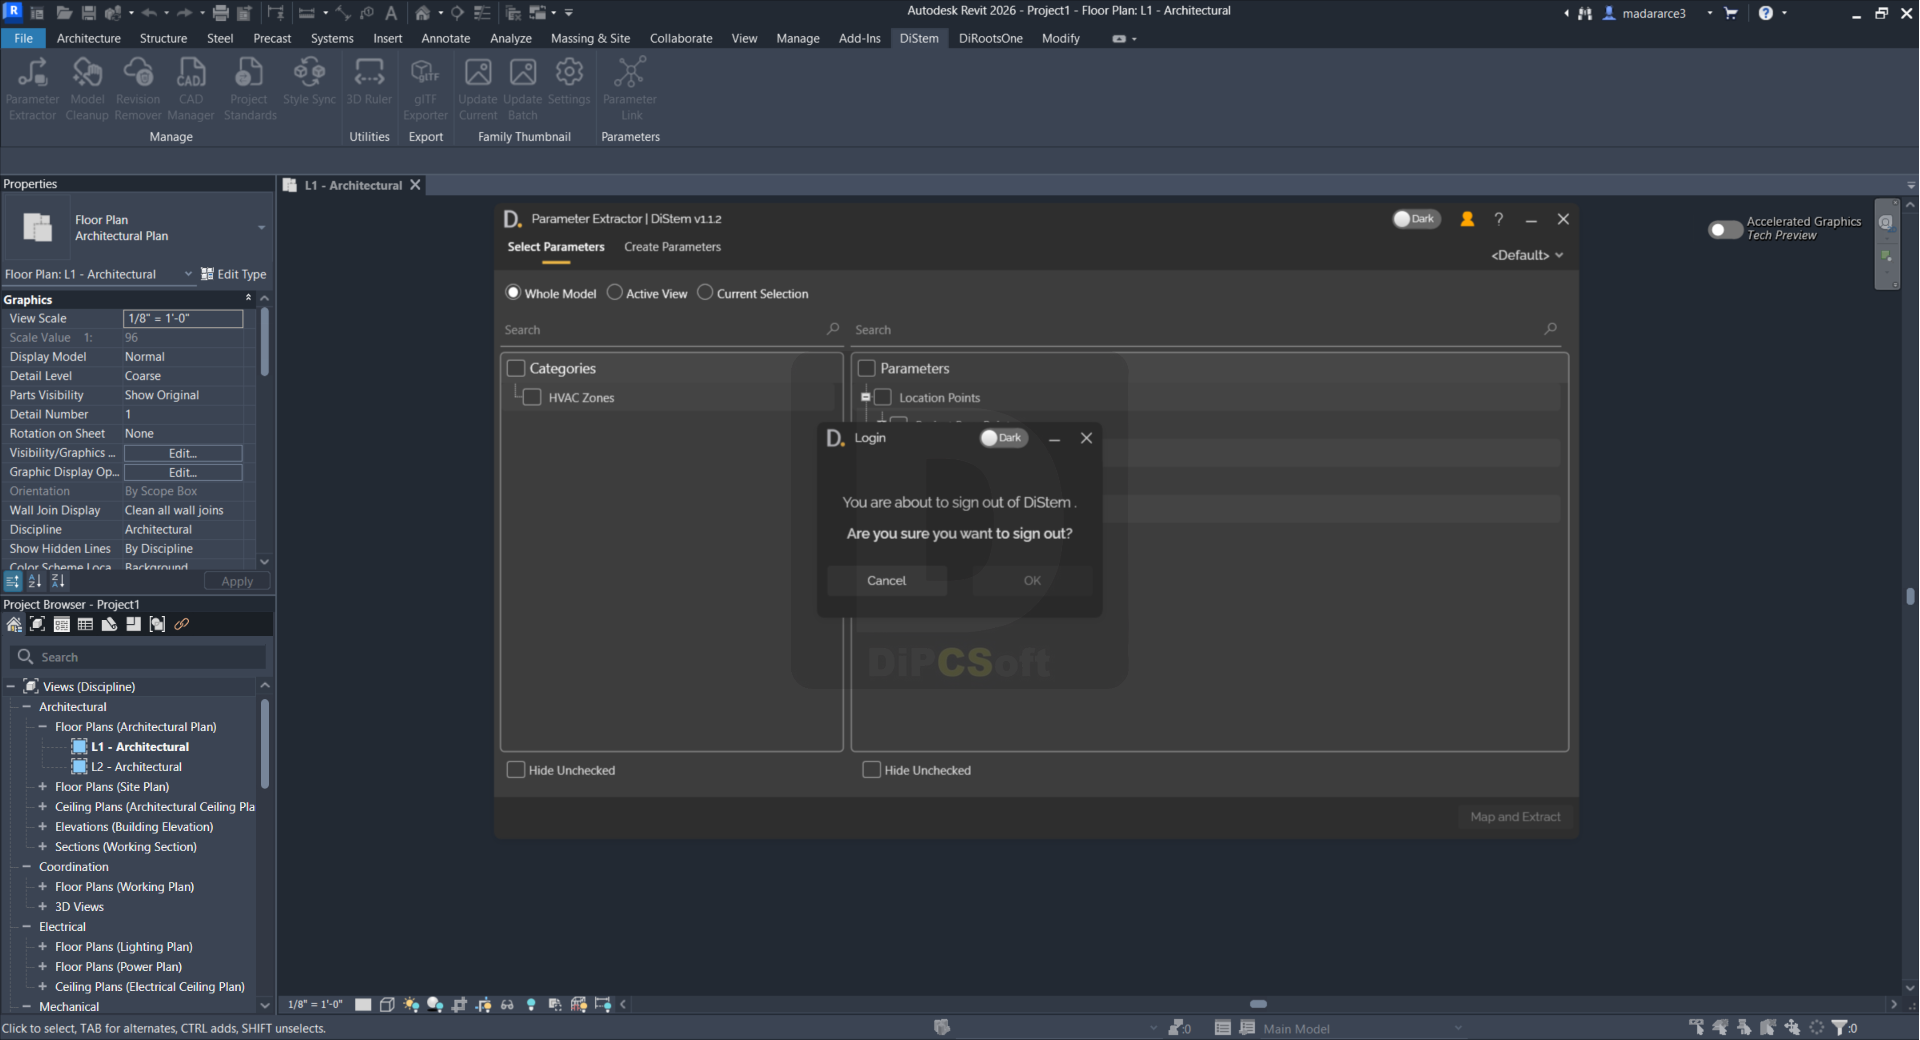Open the Architecture ribbon tab
The width and height of the screenshot is (1920, 1040).
click(88, 38)
